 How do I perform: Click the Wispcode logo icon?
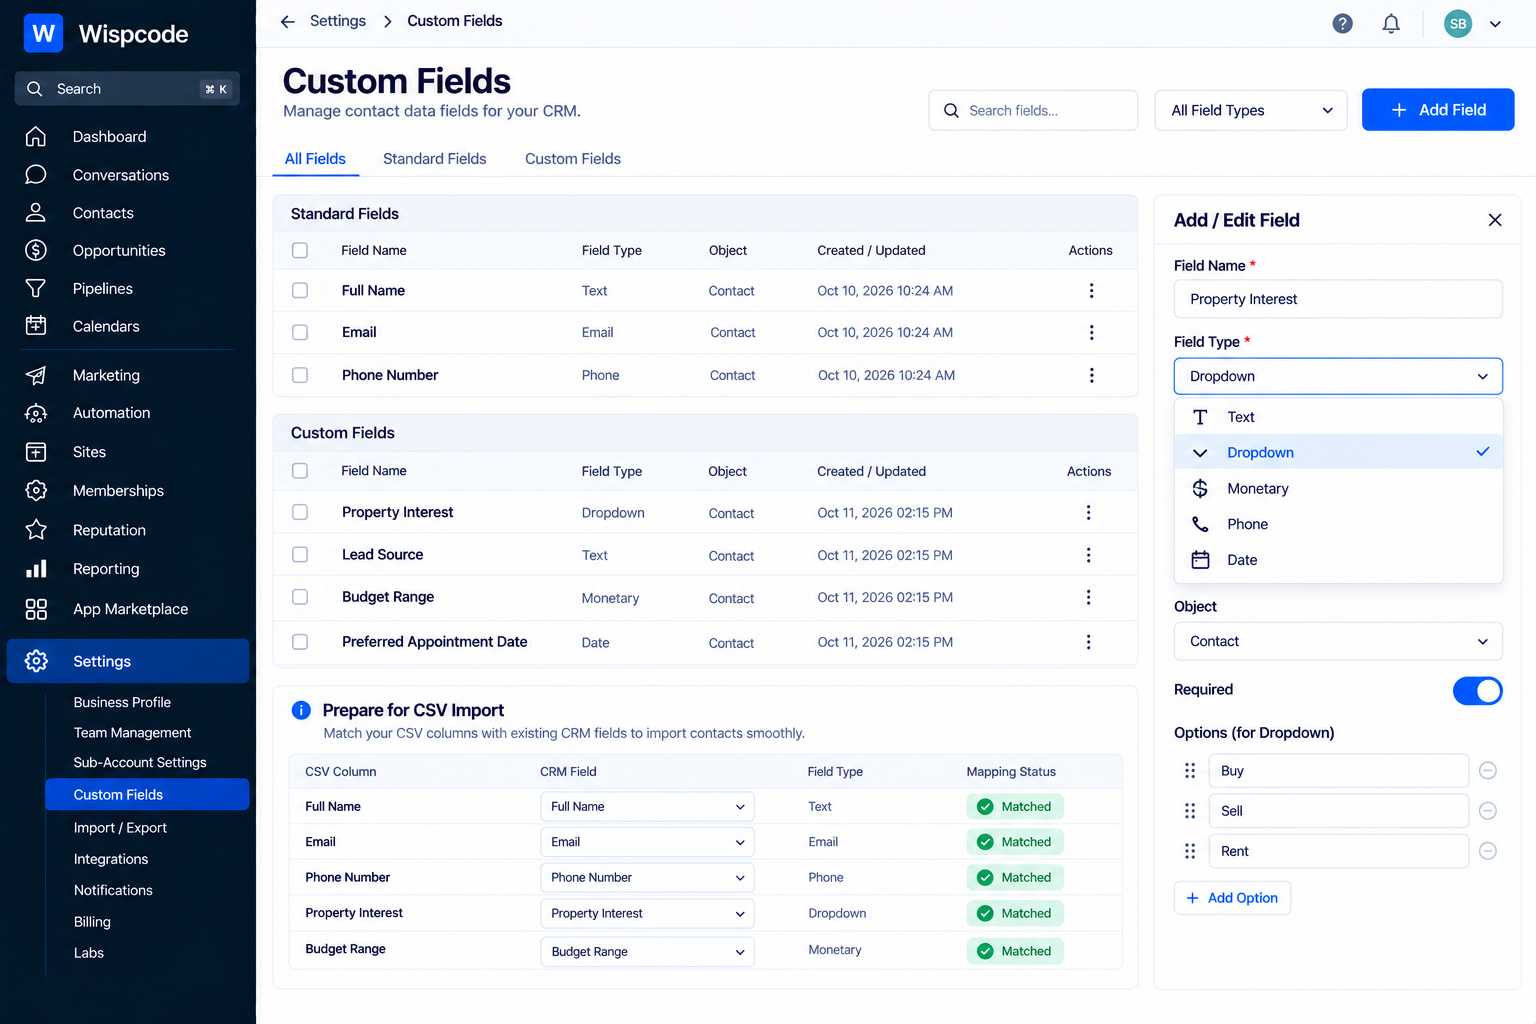tap(43, 33)
